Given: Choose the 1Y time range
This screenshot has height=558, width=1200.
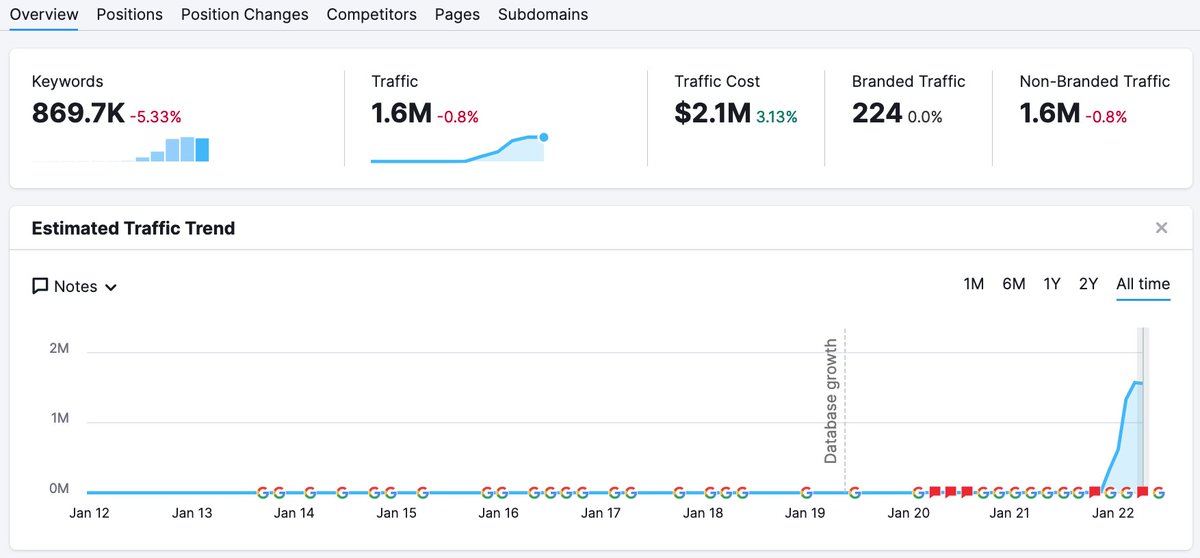Looking at the screenshot, I should pos(1052,284).
